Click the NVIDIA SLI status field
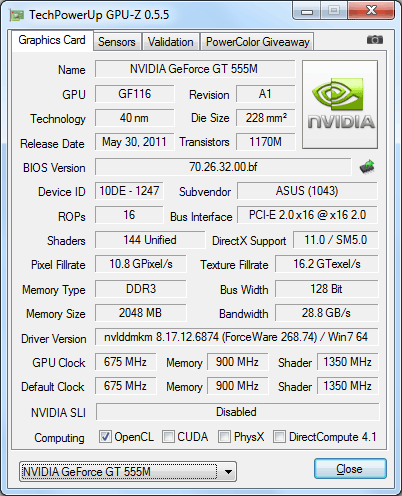The height and width of the screenshot is (496, 402). pos(237,412)
